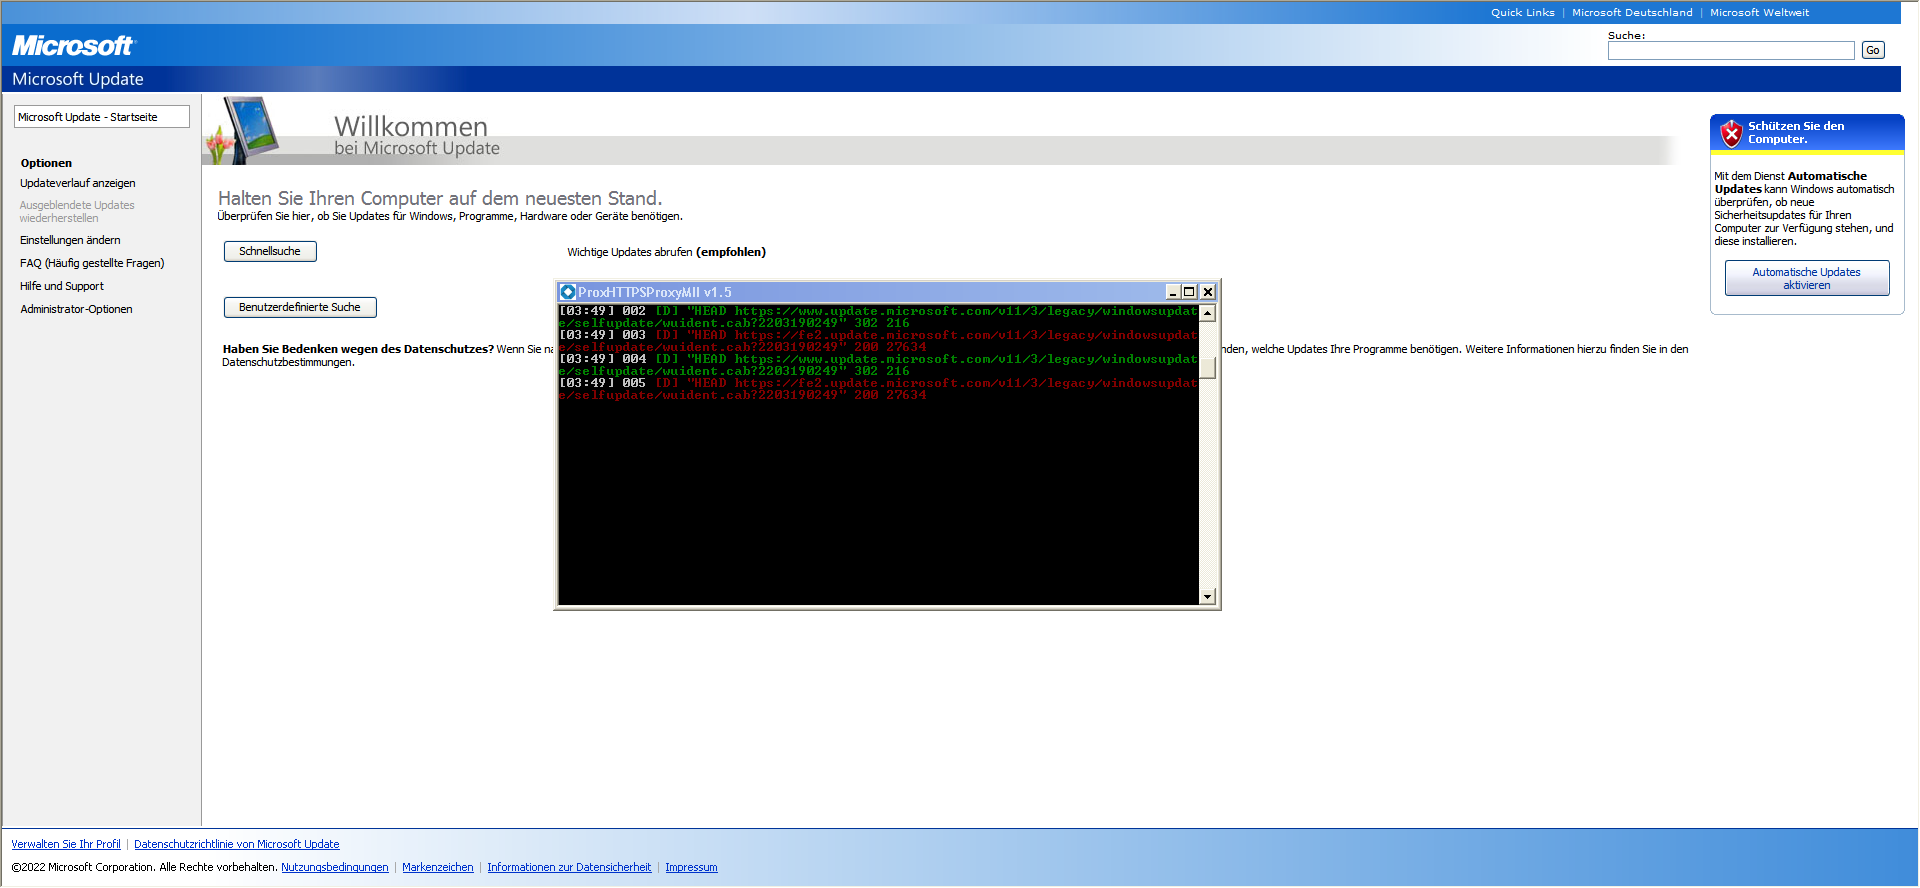This screenshot has height=888, width=1920.
Task: Open Informationen zur Datensicherheit link
Action: click(569, 867)
